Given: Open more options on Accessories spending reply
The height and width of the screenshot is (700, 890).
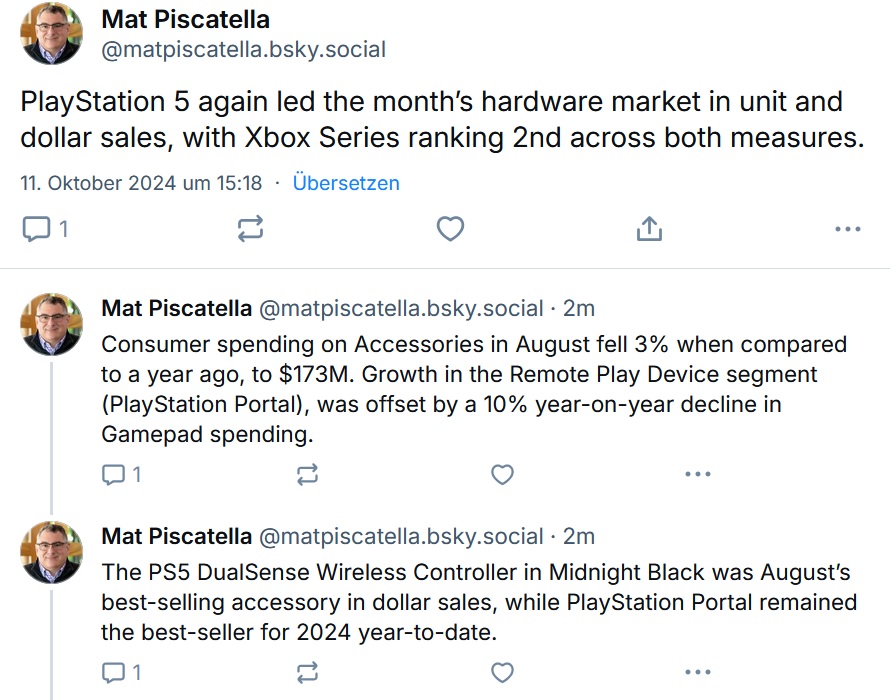Looking at the screenshot, I should 698,474.
